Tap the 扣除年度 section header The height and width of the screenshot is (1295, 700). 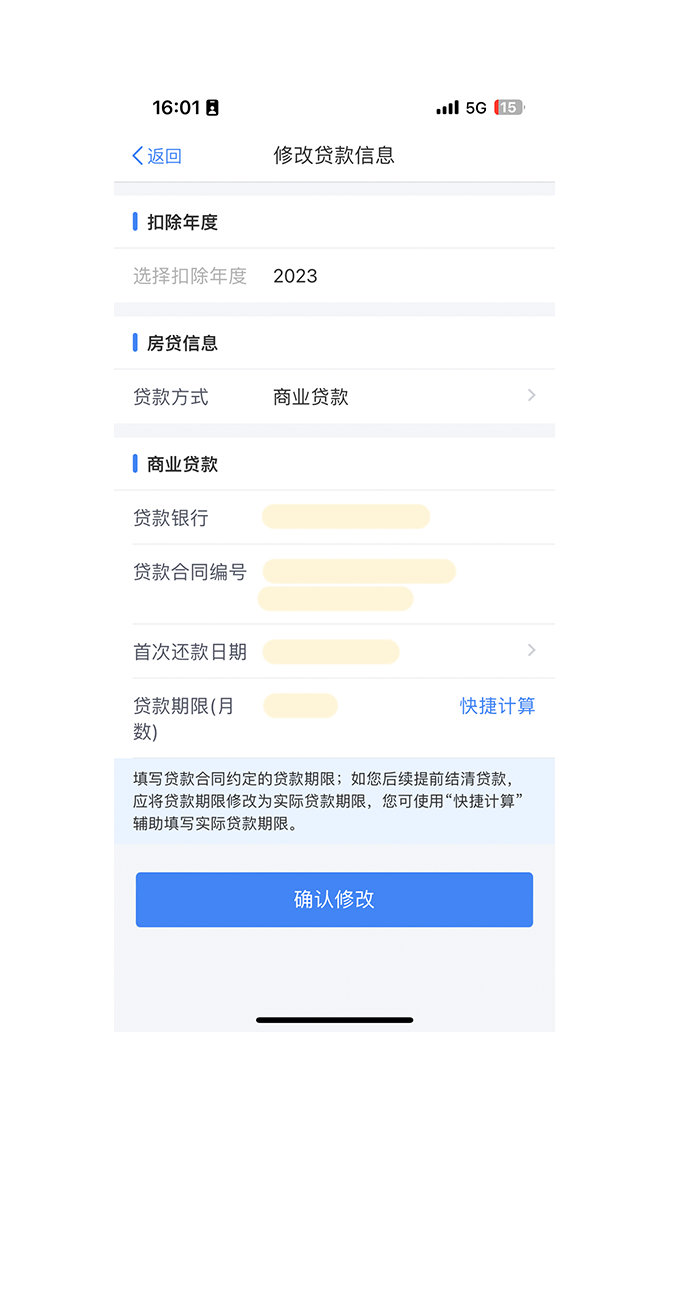[x=182, y=222]
